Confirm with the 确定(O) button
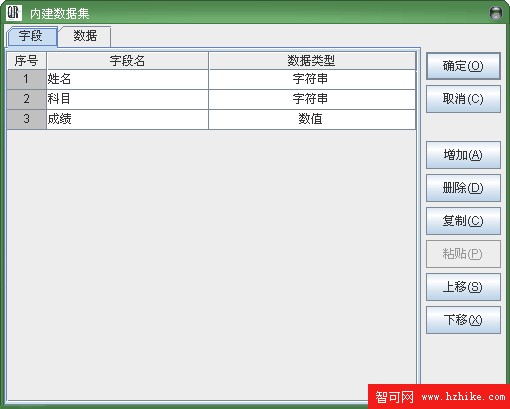 [463, 66]
